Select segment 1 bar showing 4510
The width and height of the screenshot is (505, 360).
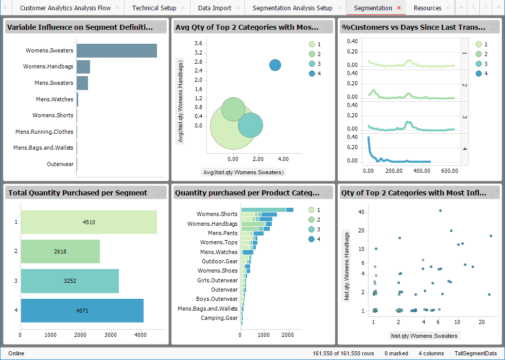pos(89,222)
